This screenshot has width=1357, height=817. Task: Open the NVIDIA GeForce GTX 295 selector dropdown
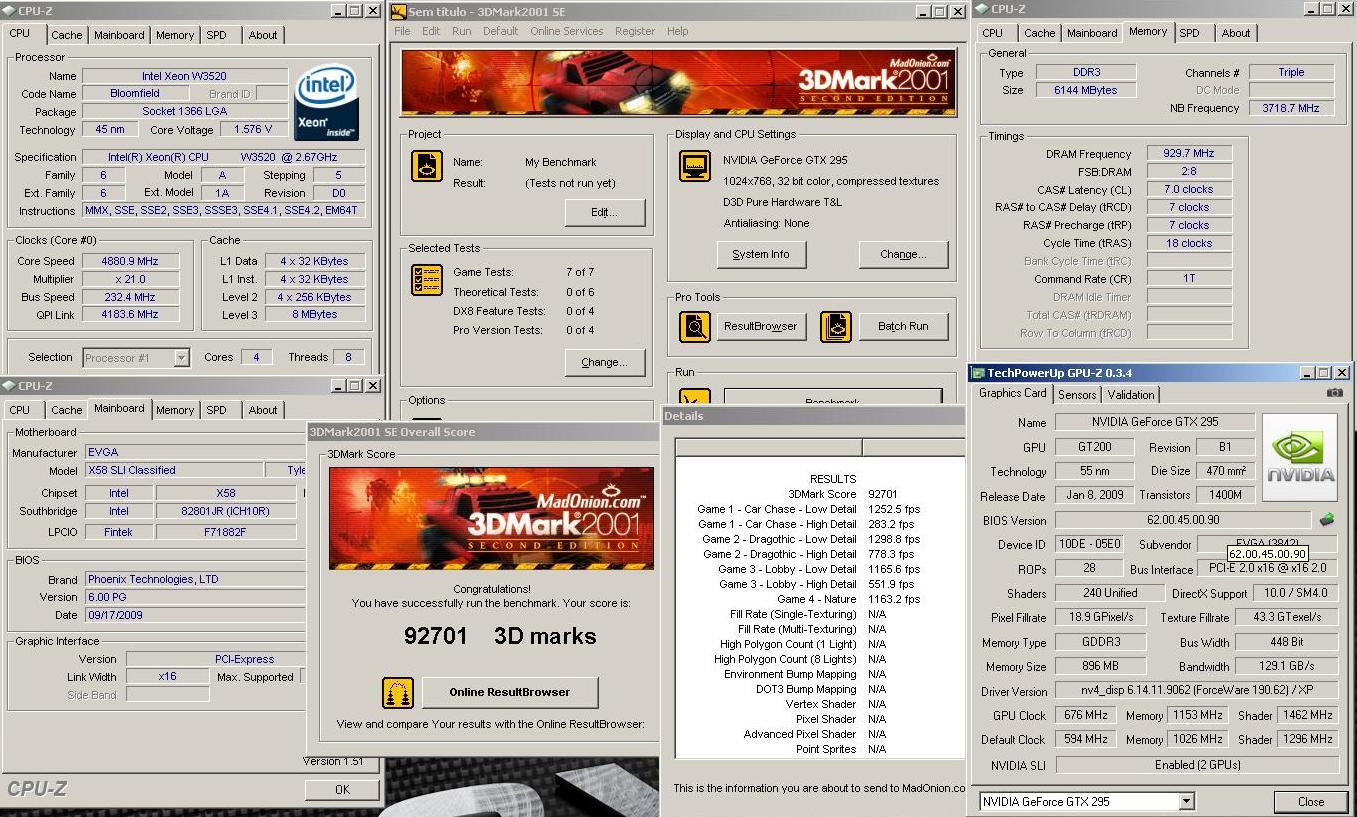(1186, 801)
